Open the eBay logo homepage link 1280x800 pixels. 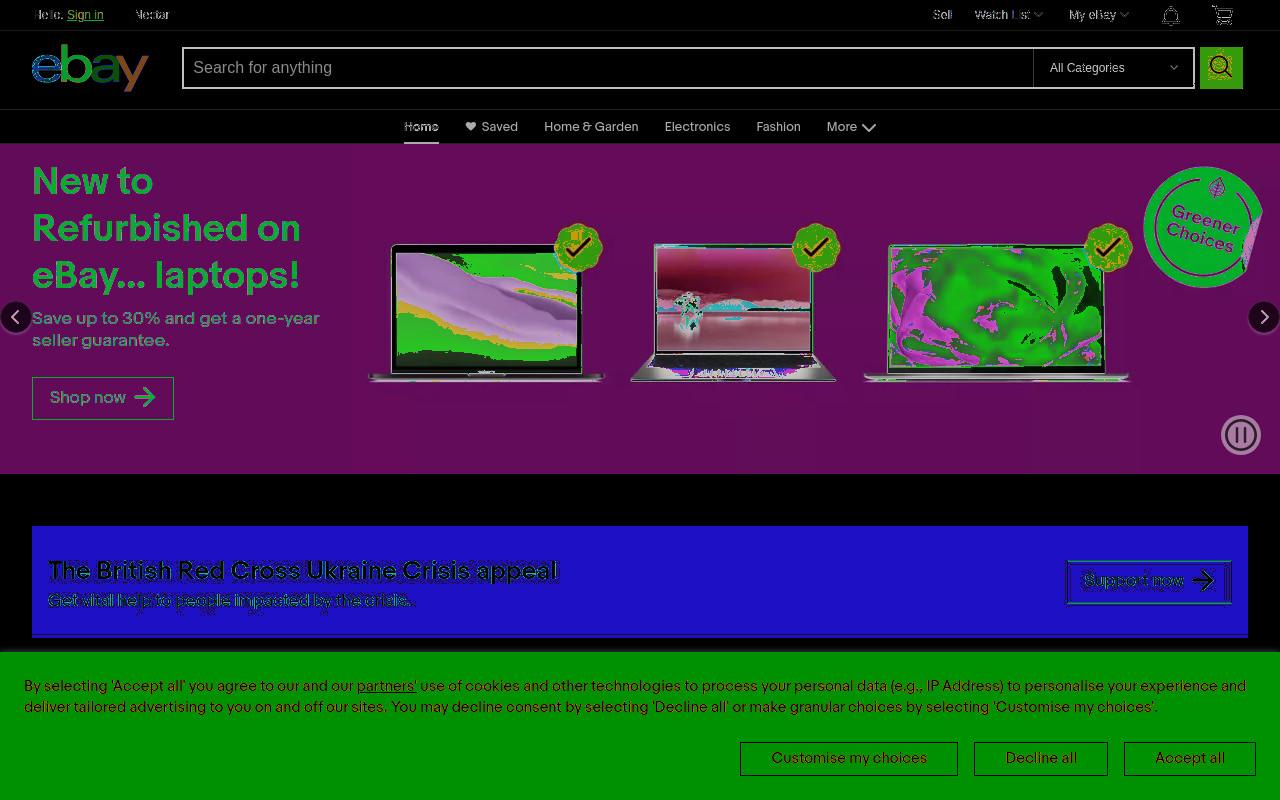click(90, 67)
